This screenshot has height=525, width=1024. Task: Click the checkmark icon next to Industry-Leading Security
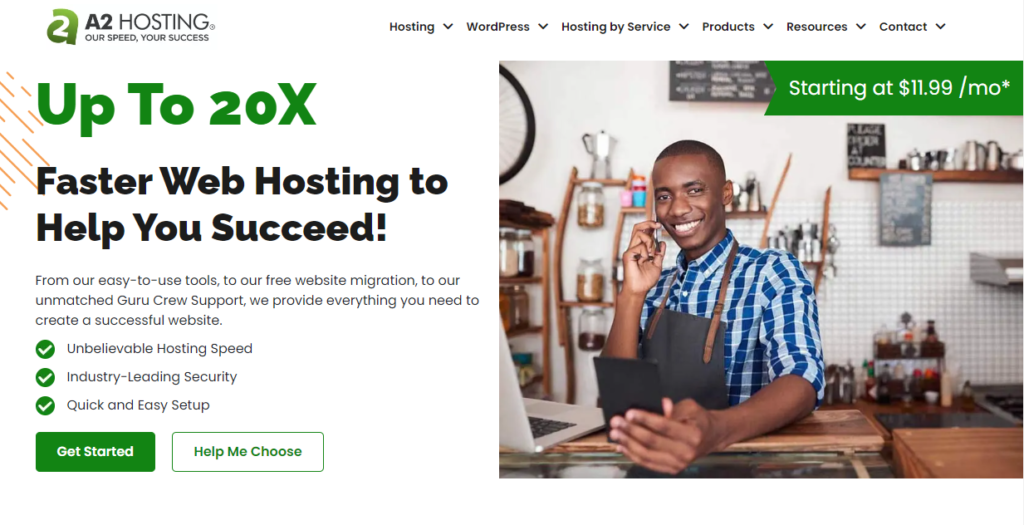[x=45, y=377]
